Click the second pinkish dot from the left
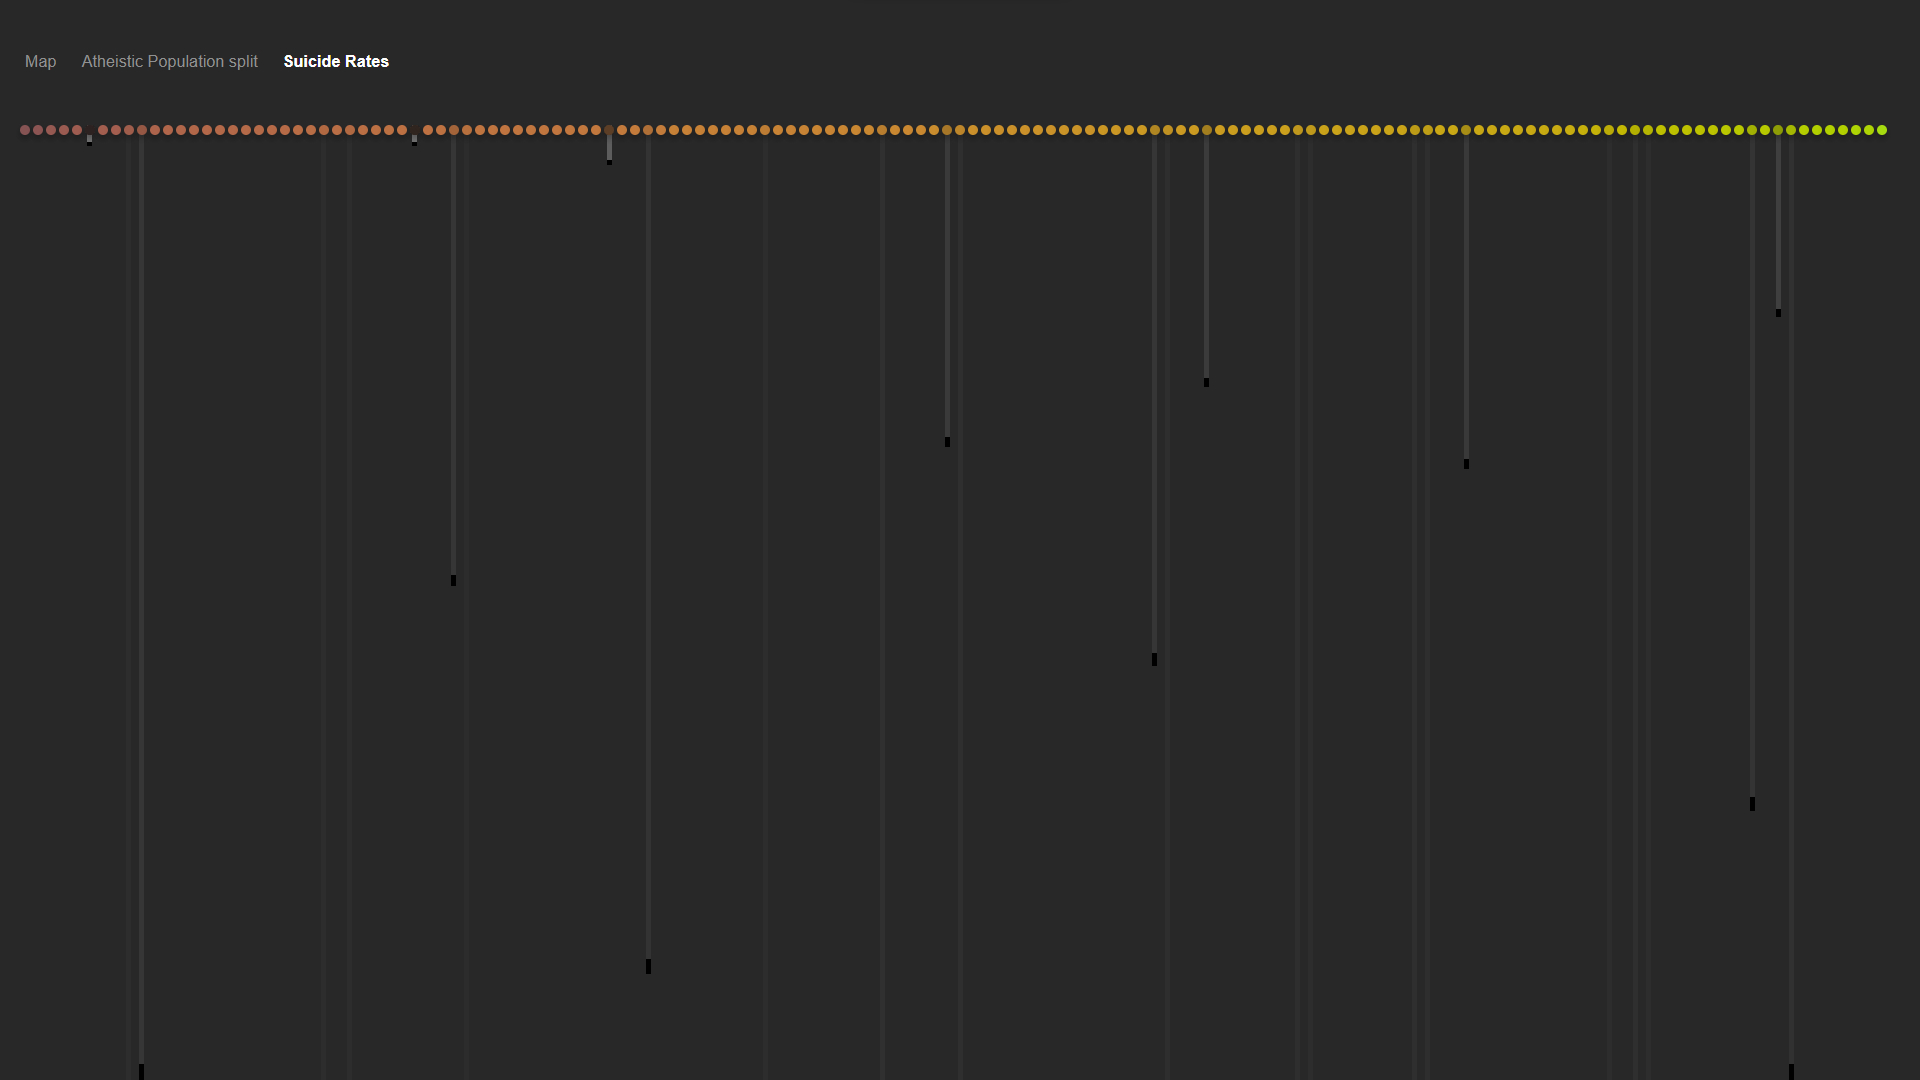 pos(38,130)
